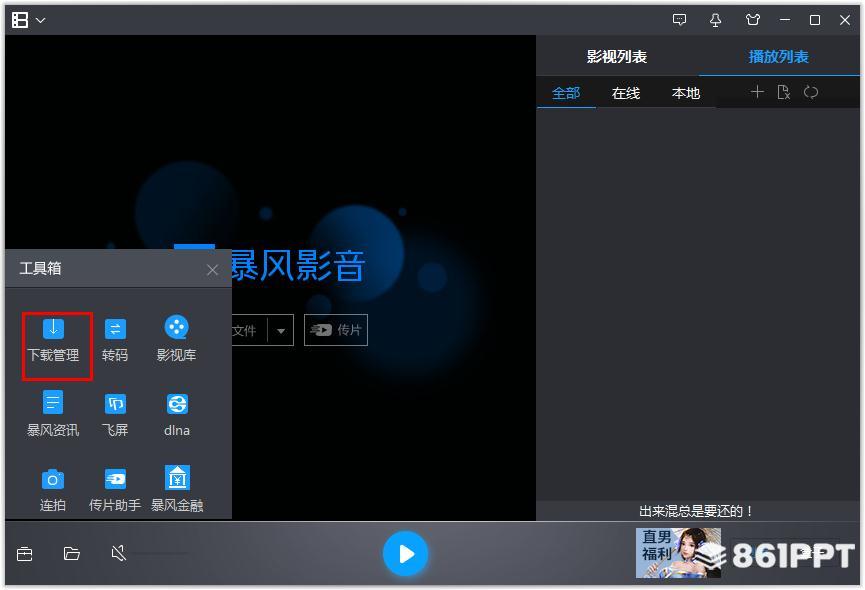Screen dimensions: 865x590
Task: Open the Baofeng Finance (暴风金融) tool
Action: pyautogui.click(x=177, y=490)
